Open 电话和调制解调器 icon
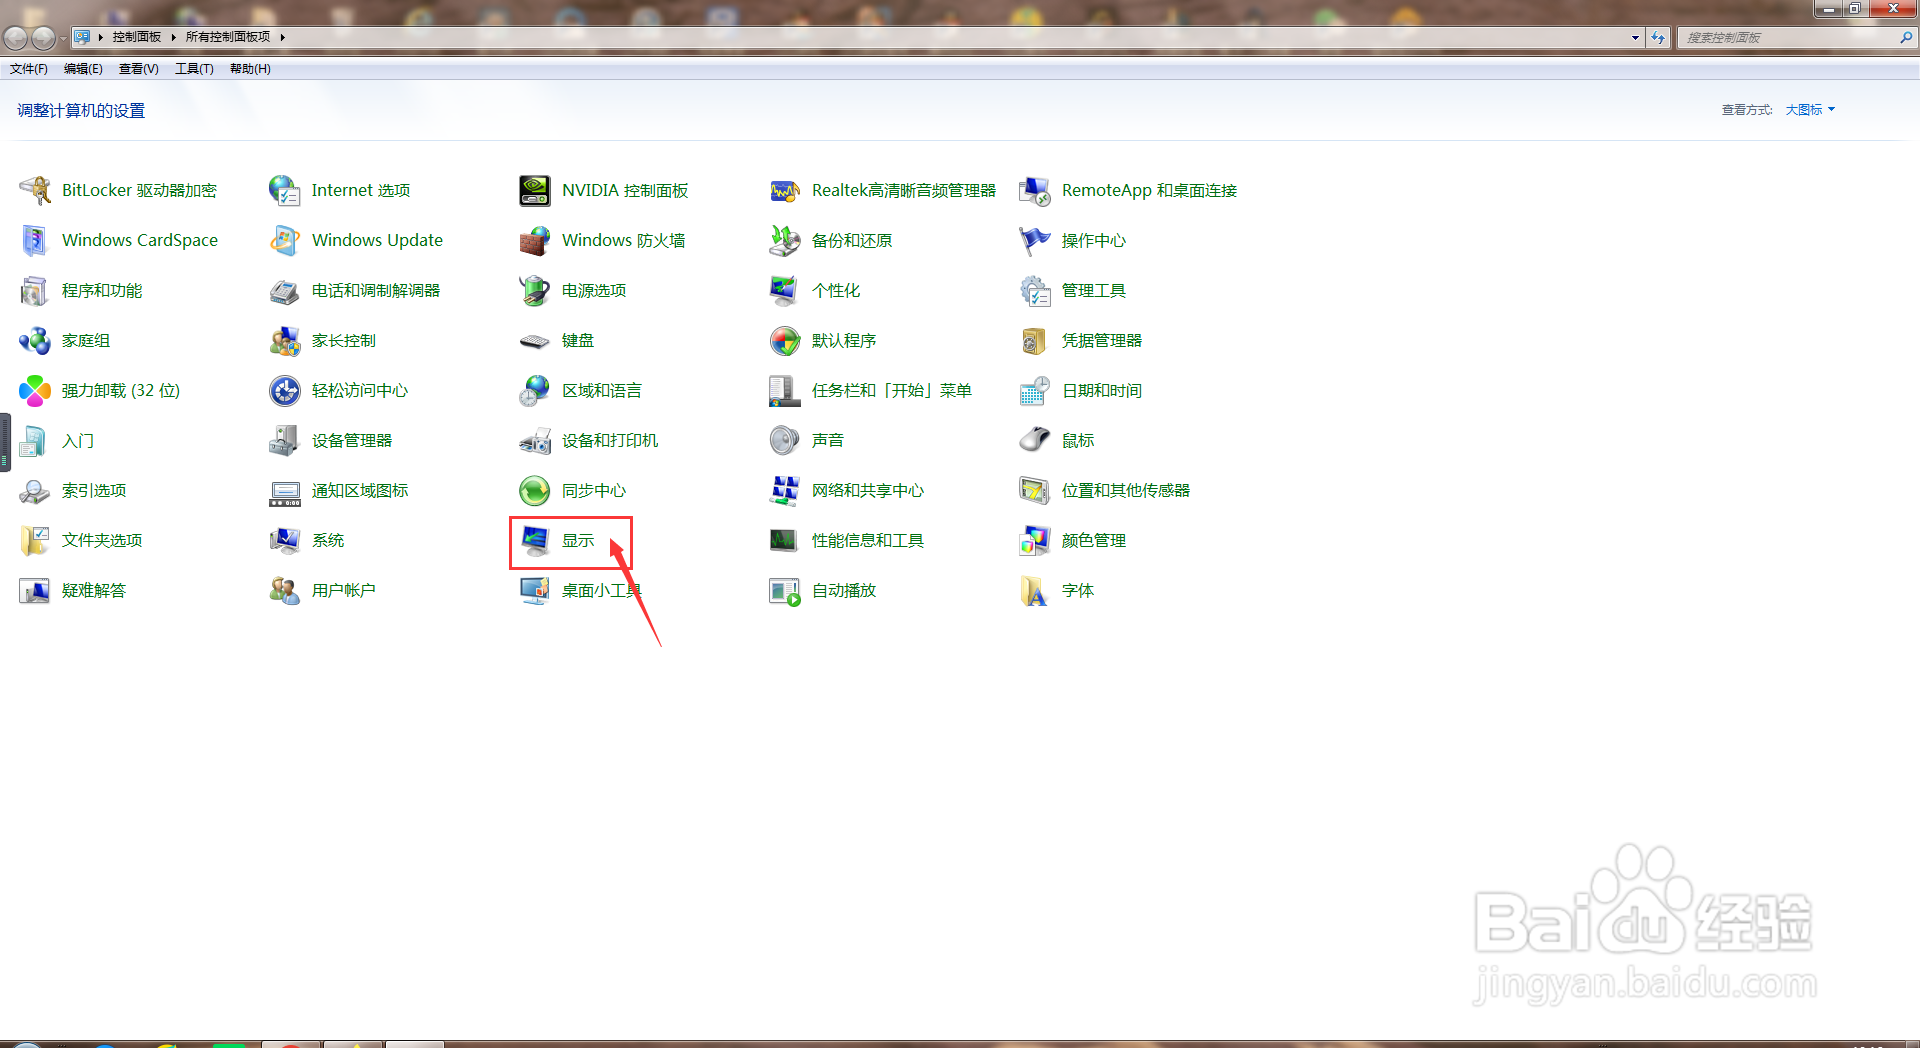The image size is (1920, 1048). [285, 290]
